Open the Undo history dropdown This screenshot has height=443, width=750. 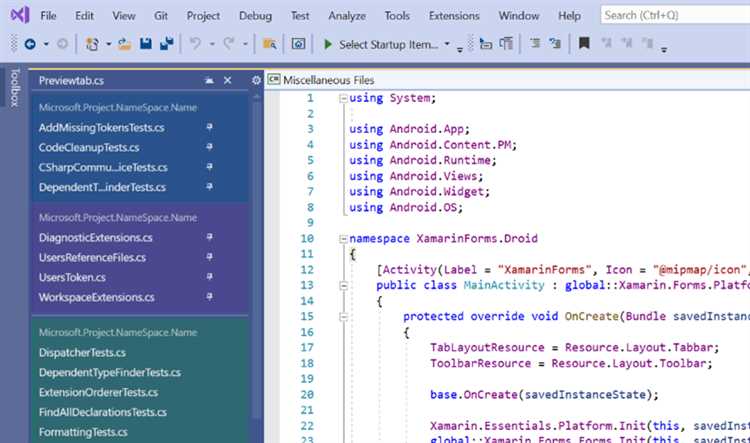tap(212, 44)
